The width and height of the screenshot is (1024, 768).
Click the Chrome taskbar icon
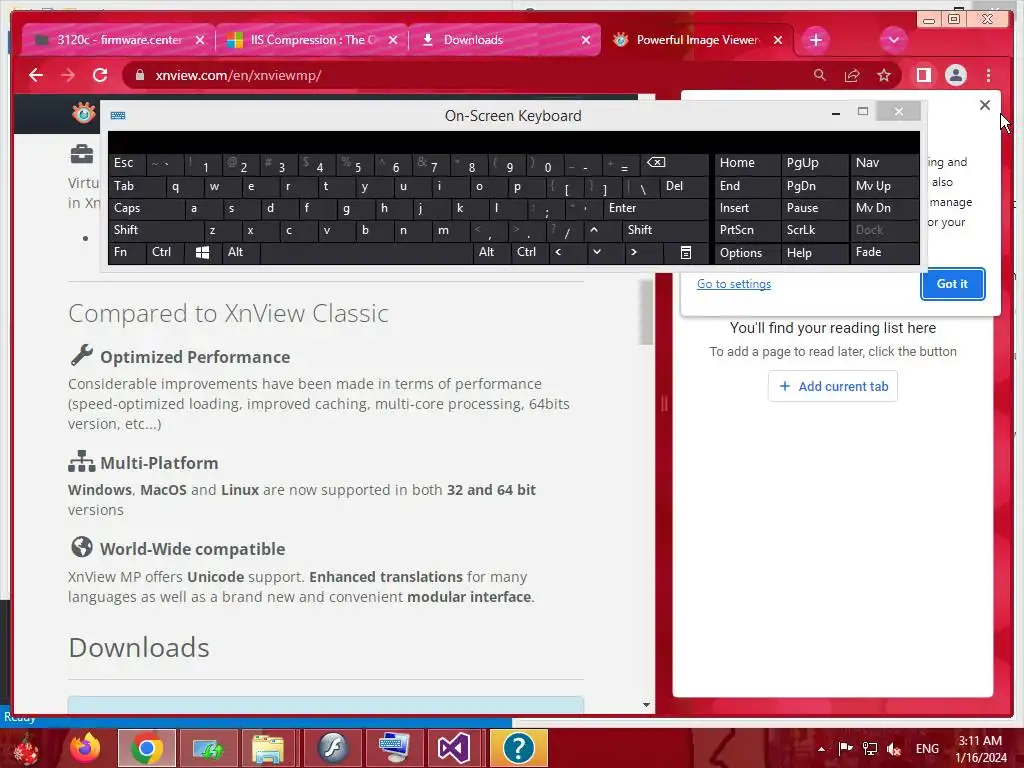coord(146,748)
